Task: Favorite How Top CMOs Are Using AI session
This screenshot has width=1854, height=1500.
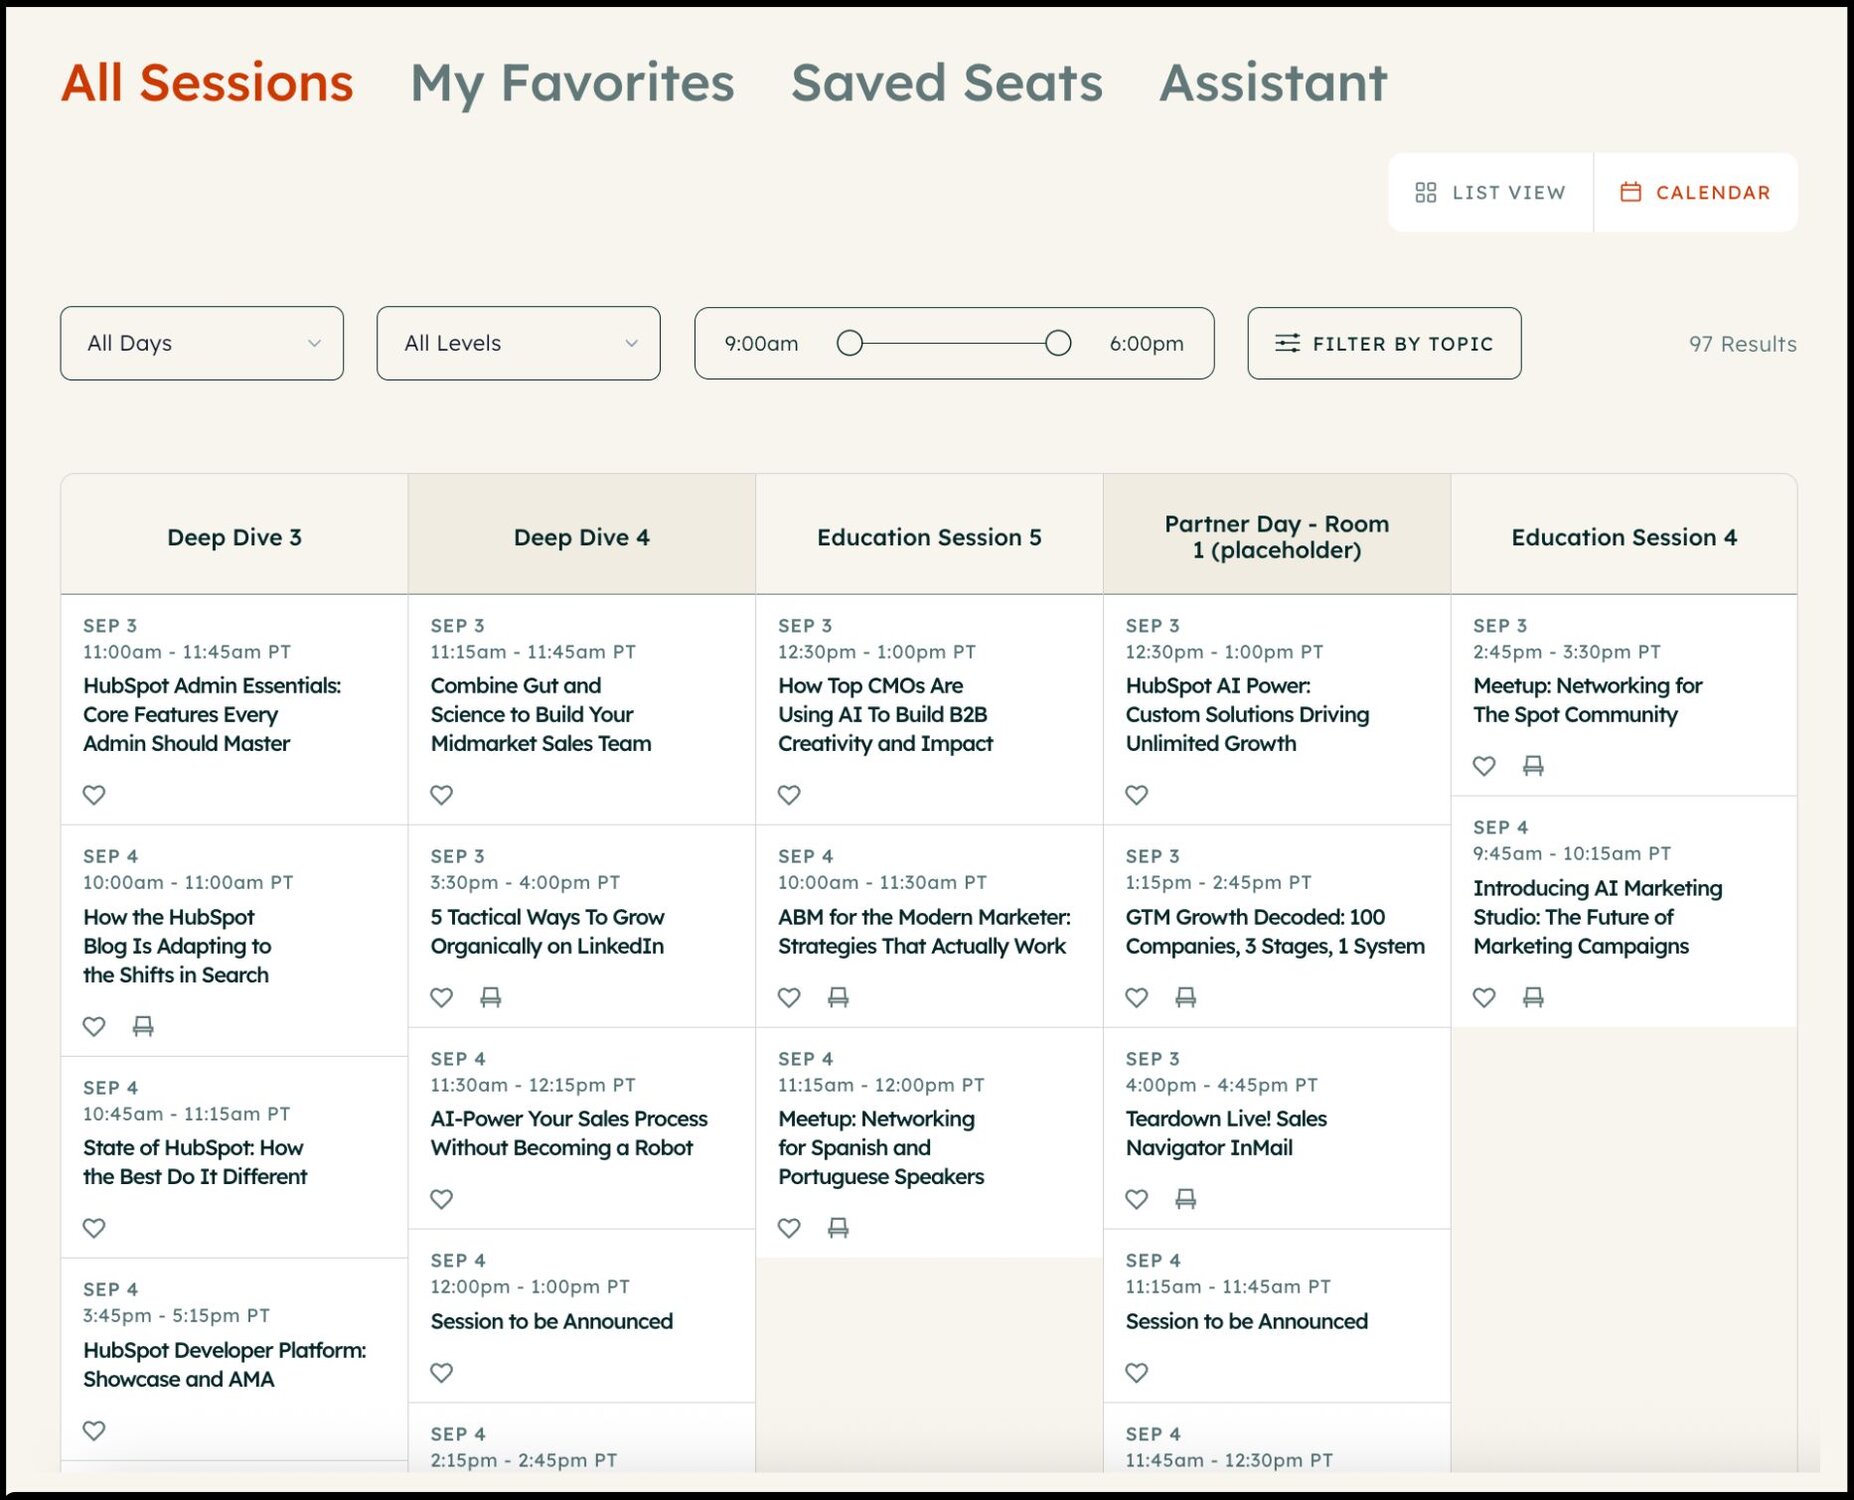Action: click(x=789, y=795)
